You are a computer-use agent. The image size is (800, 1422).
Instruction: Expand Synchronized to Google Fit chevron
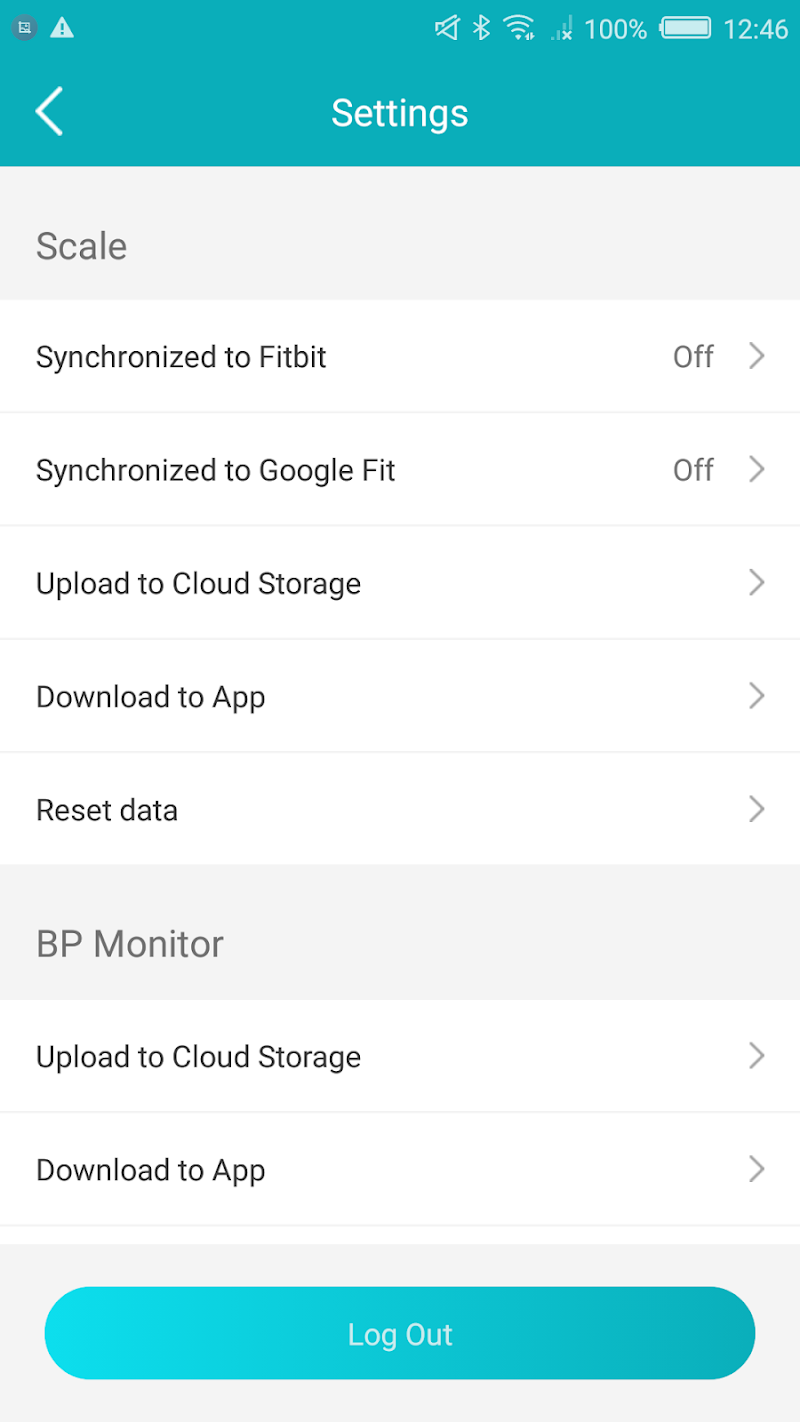pos(757,469)
